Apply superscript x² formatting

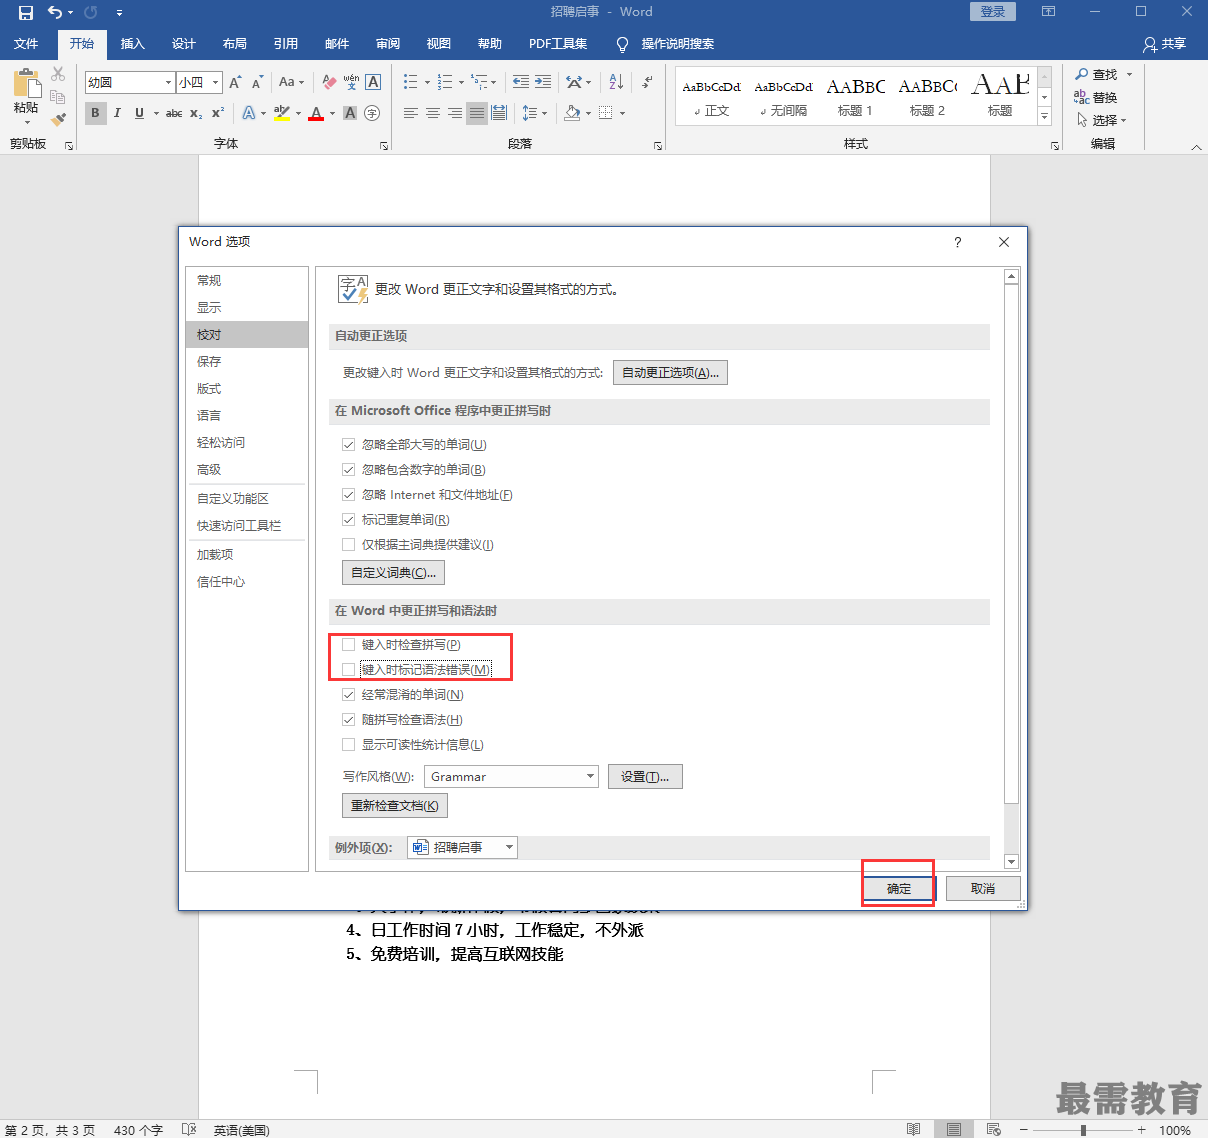click(217, 113)
